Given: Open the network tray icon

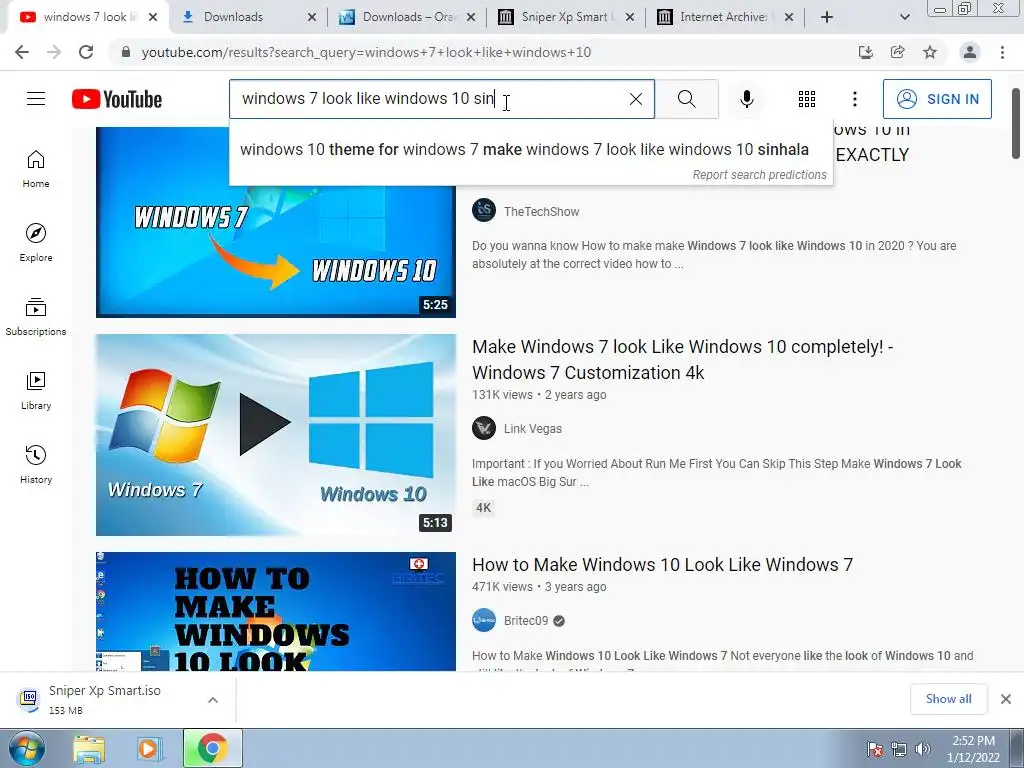Looking at the screenshot, I should [899, 749].
